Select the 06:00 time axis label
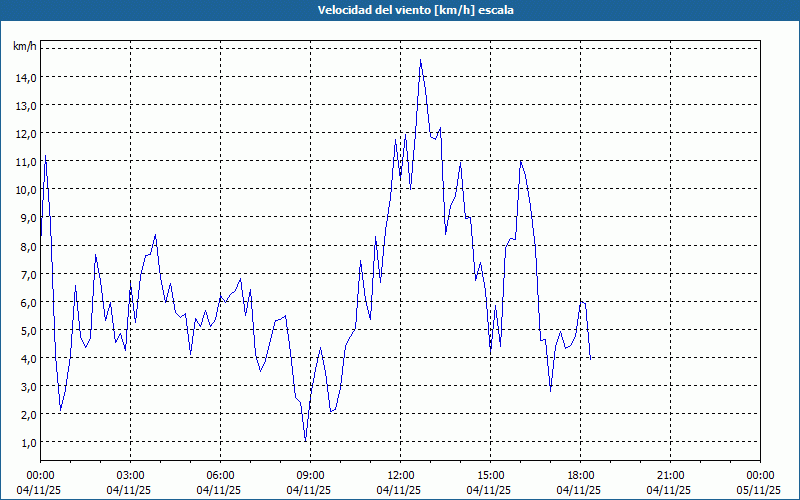Image resolution: width=800 pixels, height=500 pixels. pos(220,475)
